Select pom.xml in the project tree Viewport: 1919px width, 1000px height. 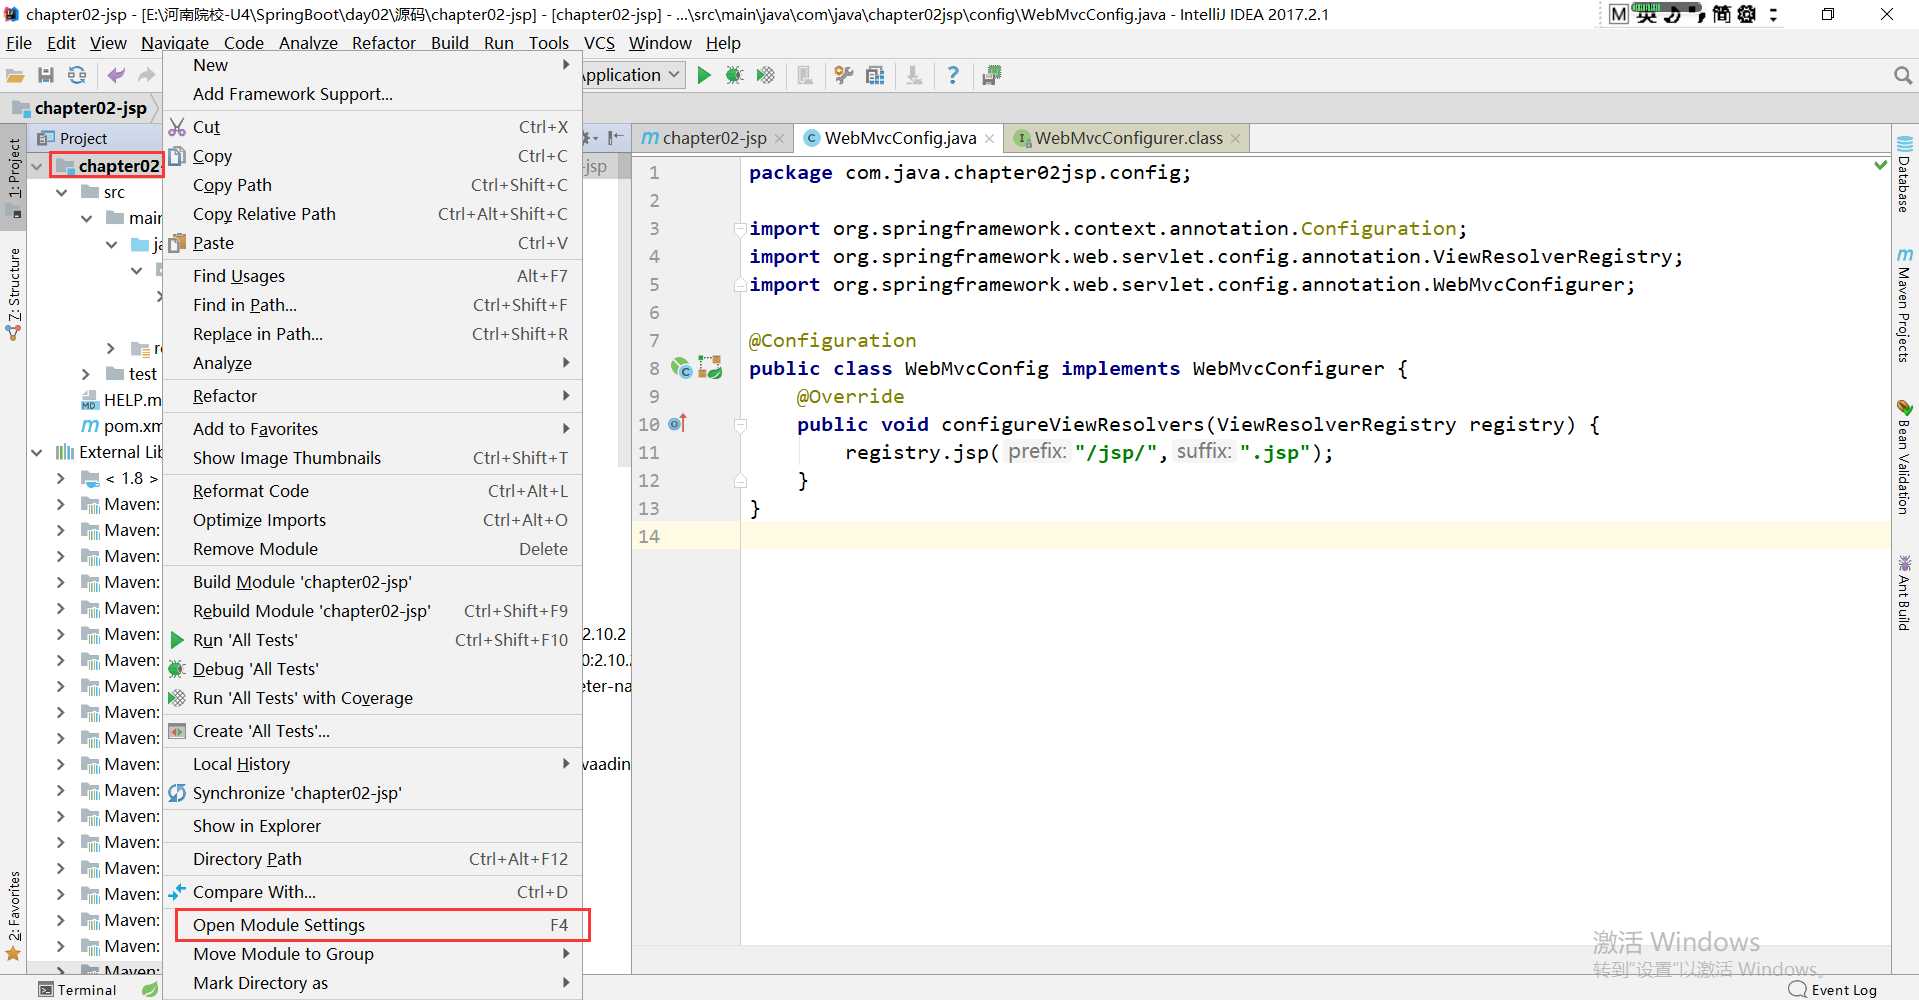121,426
